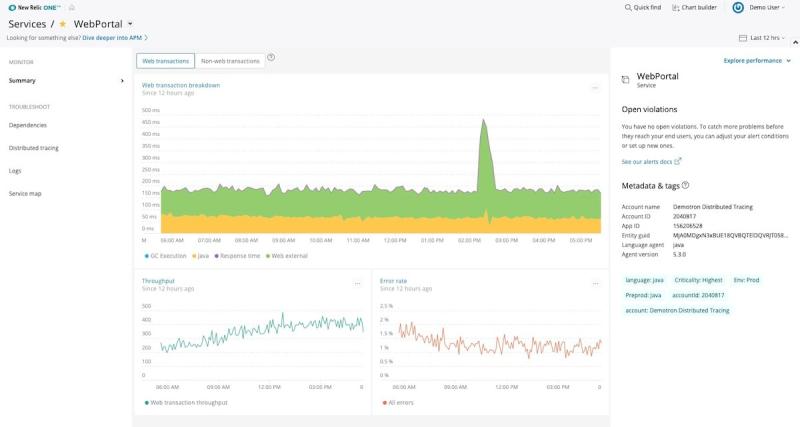Click the calendar icon next to time range
Image resolution: width=800 pixels, height=427 pixels.
pos(743,38)
